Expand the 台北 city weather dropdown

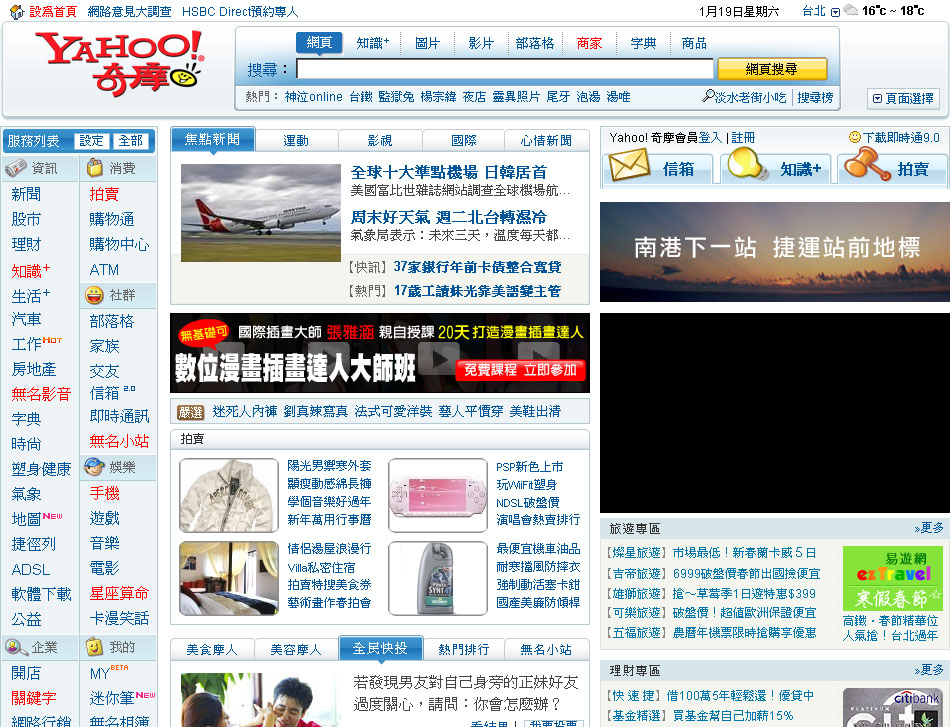coord(834,12)
